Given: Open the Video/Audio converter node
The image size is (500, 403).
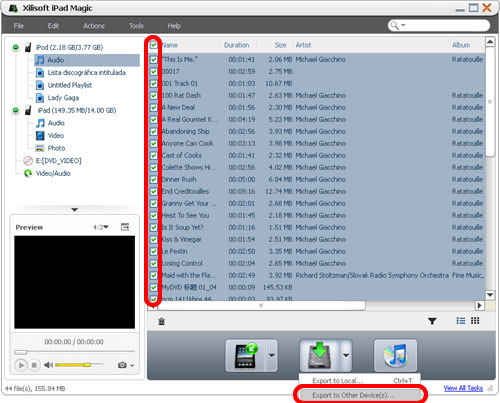Looking at the screenshot, I should (47, 173).
